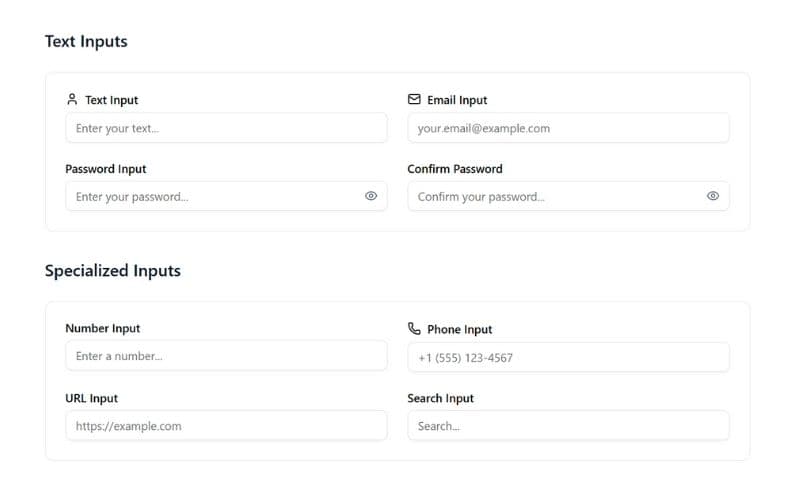Click the "Search Input" label text
Image resolution: width=800 pixels, height=500 pixels.
coord(441,398)
